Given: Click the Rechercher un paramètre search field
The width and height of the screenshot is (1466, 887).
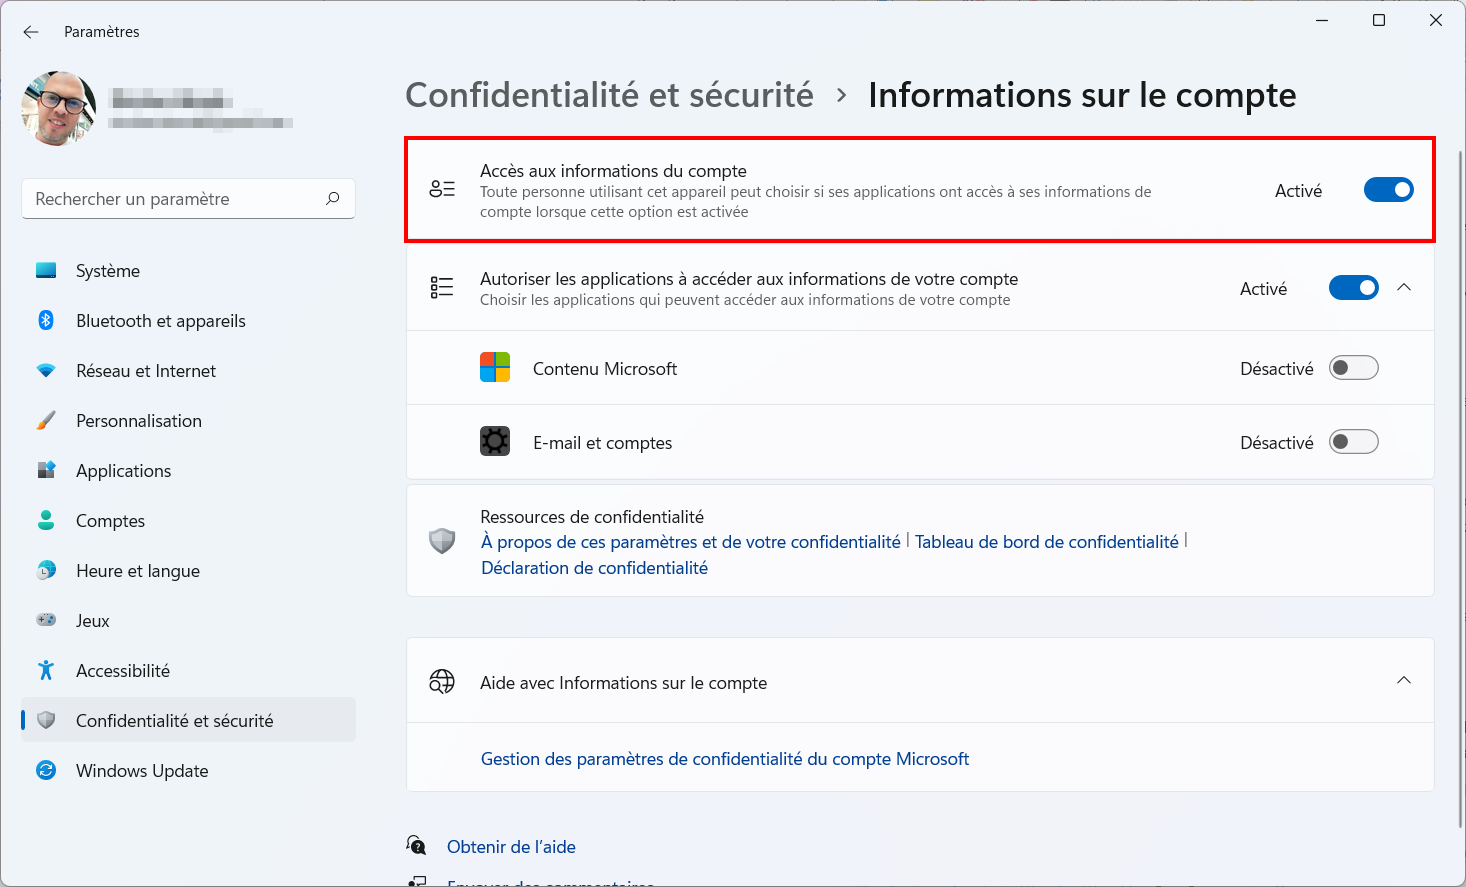Looking at the screenshot, I should pos(188,199).
